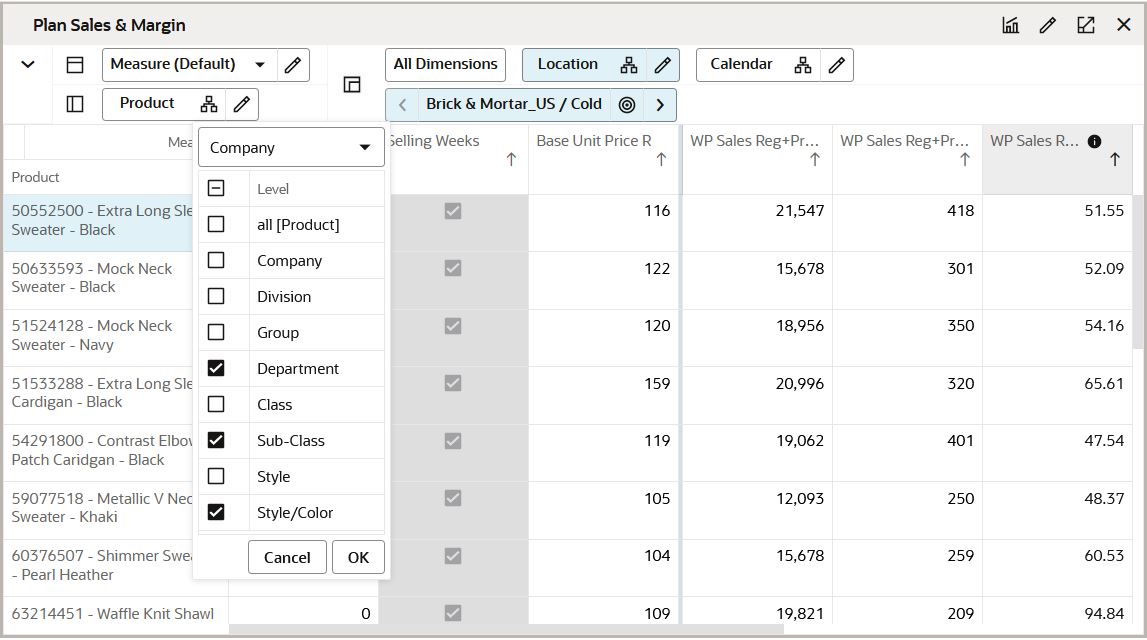Click the target icon in location slice
The height and width of the screenshot is (640, 1147).
[627, 105]
